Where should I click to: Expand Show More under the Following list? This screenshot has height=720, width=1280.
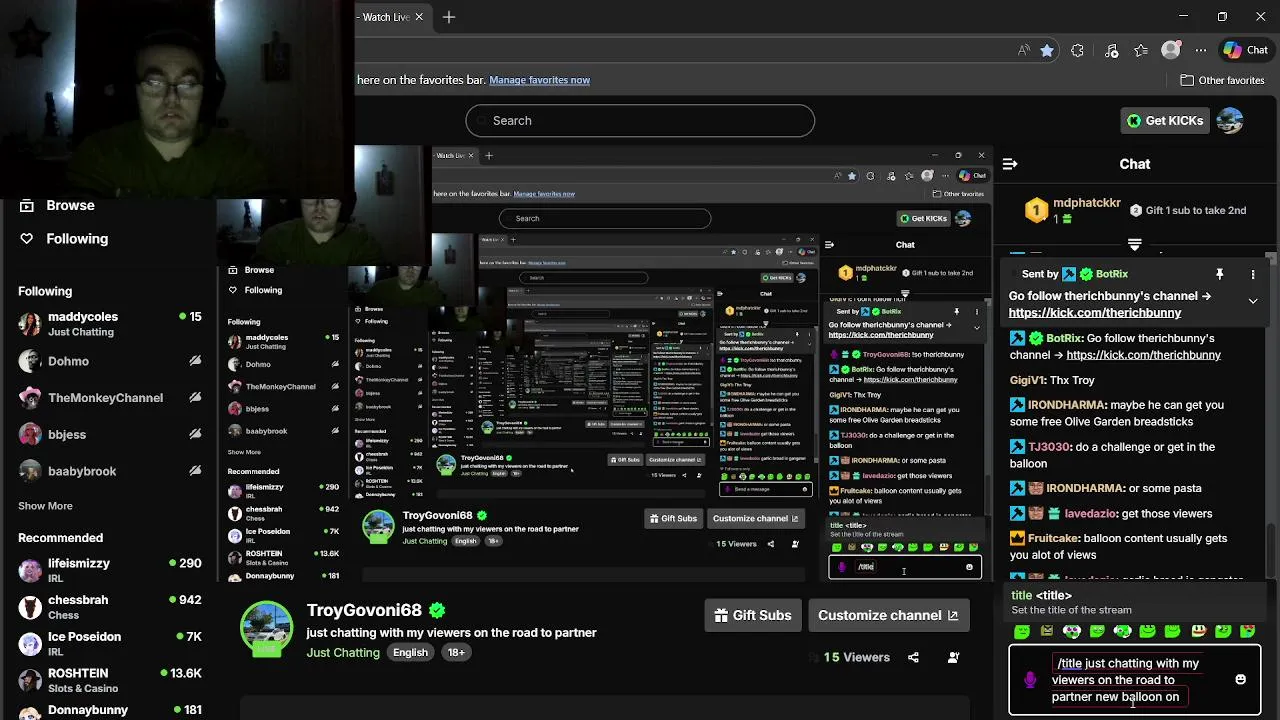coord(45,506)
